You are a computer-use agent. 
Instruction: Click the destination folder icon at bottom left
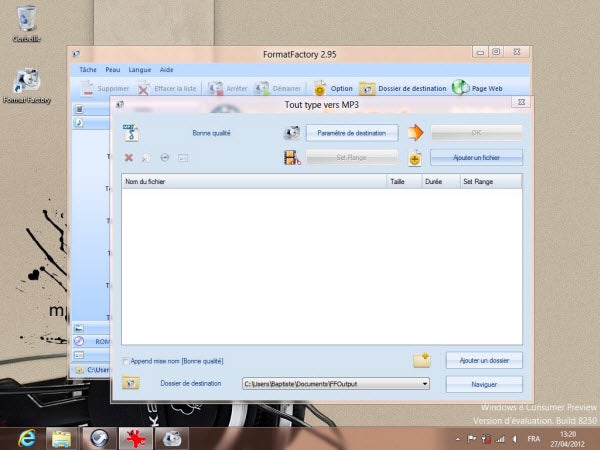[130, 383]
